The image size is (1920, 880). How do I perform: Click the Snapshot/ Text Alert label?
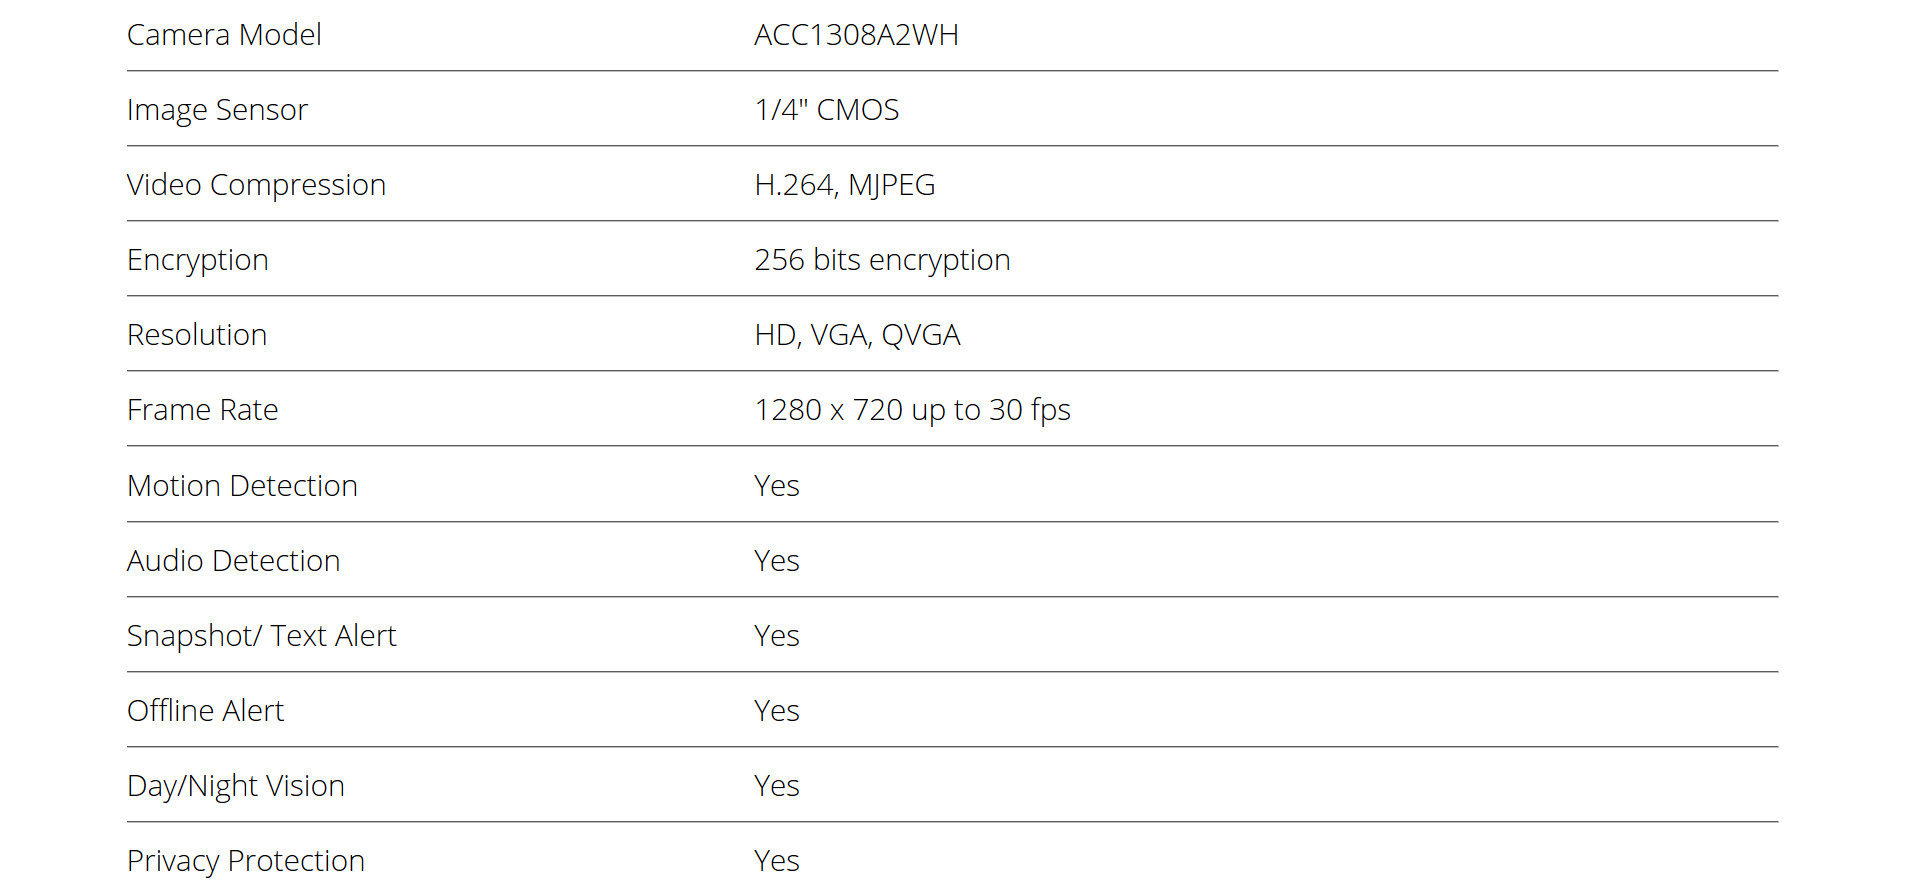(x=262, y=636)
